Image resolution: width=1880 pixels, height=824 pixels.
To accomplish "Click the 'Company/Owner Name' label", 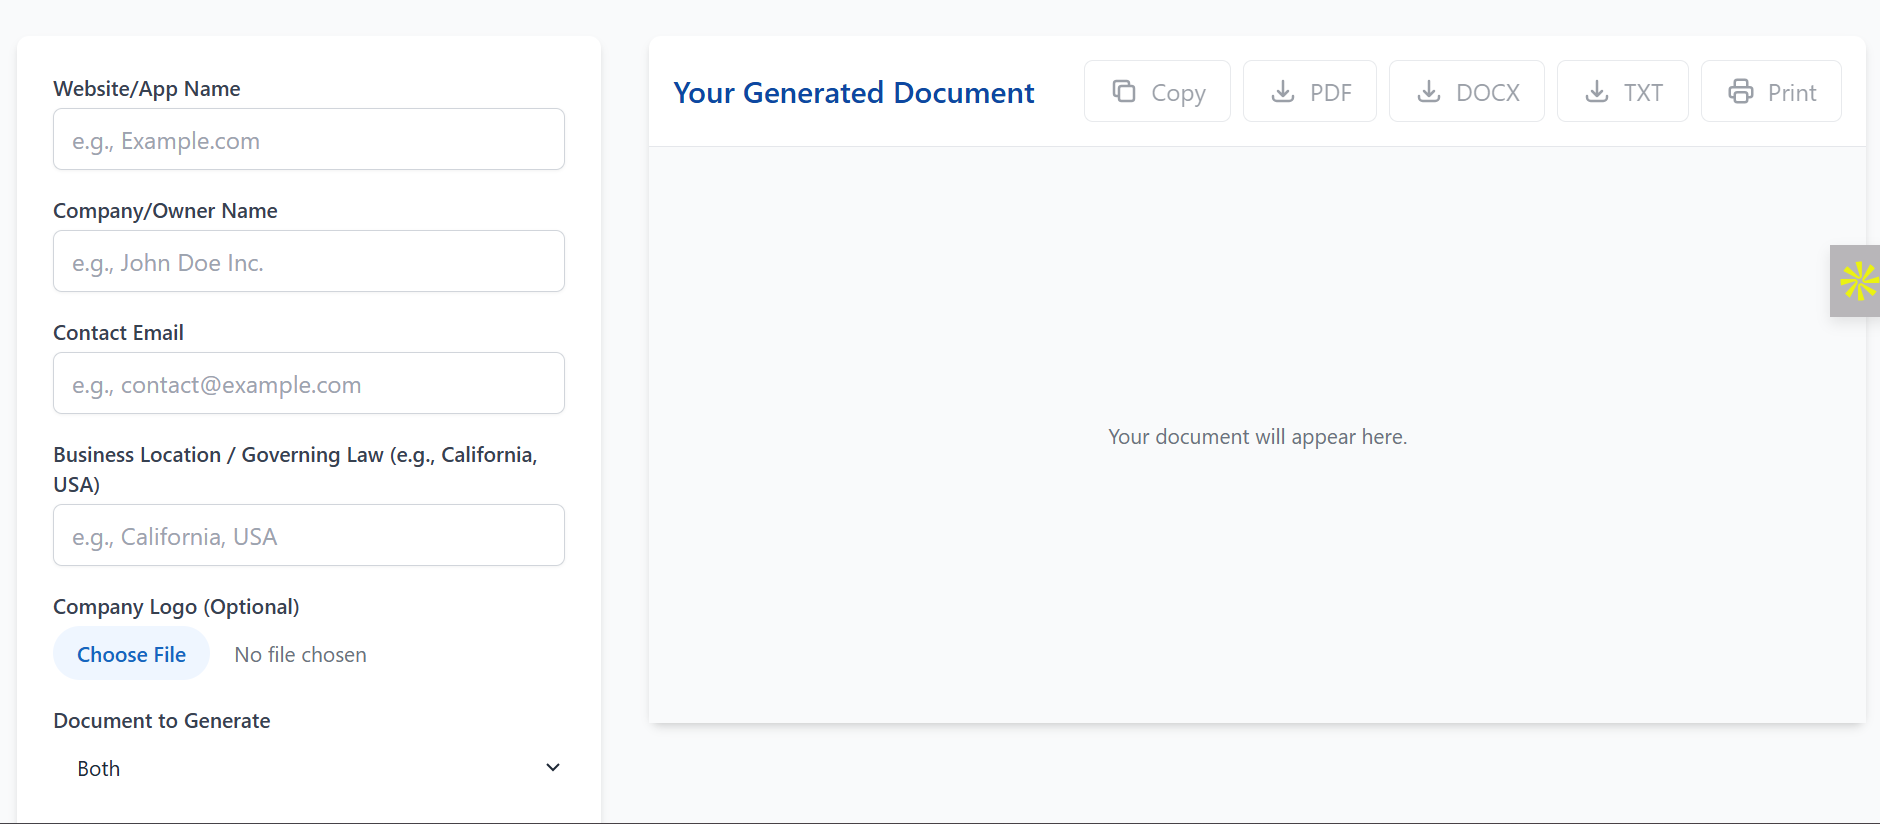I will click(165, 211).
